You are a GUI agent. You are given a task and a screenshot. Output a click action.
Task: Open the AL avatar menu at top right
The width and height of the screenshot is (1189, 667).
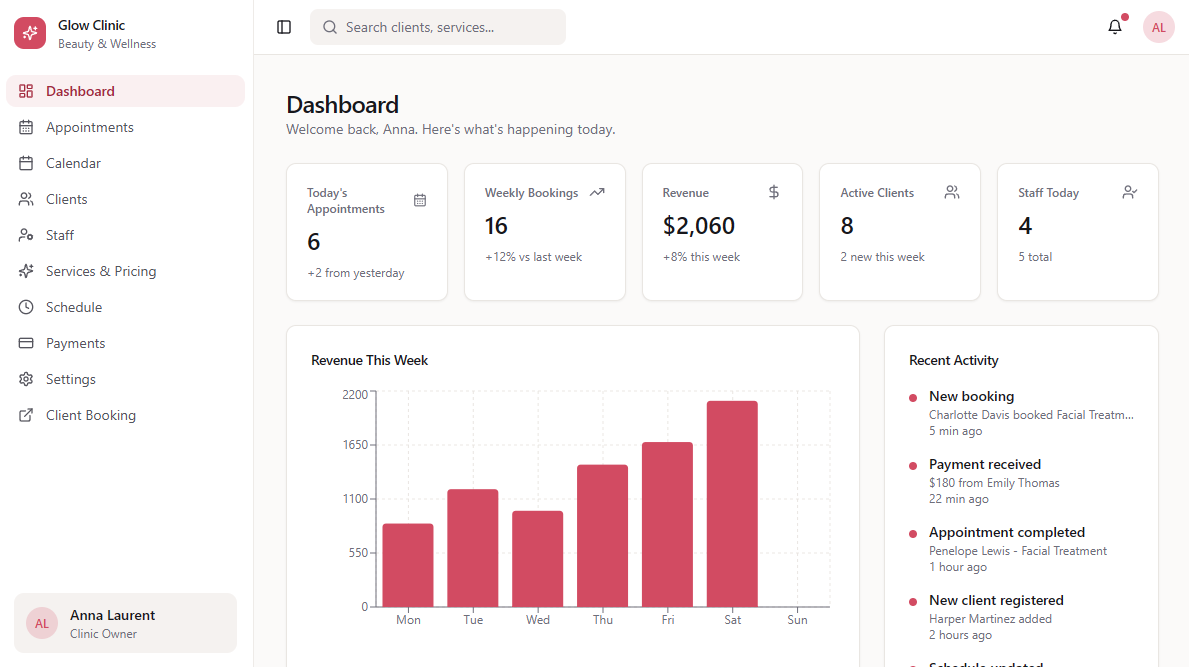click(1158, 27)
